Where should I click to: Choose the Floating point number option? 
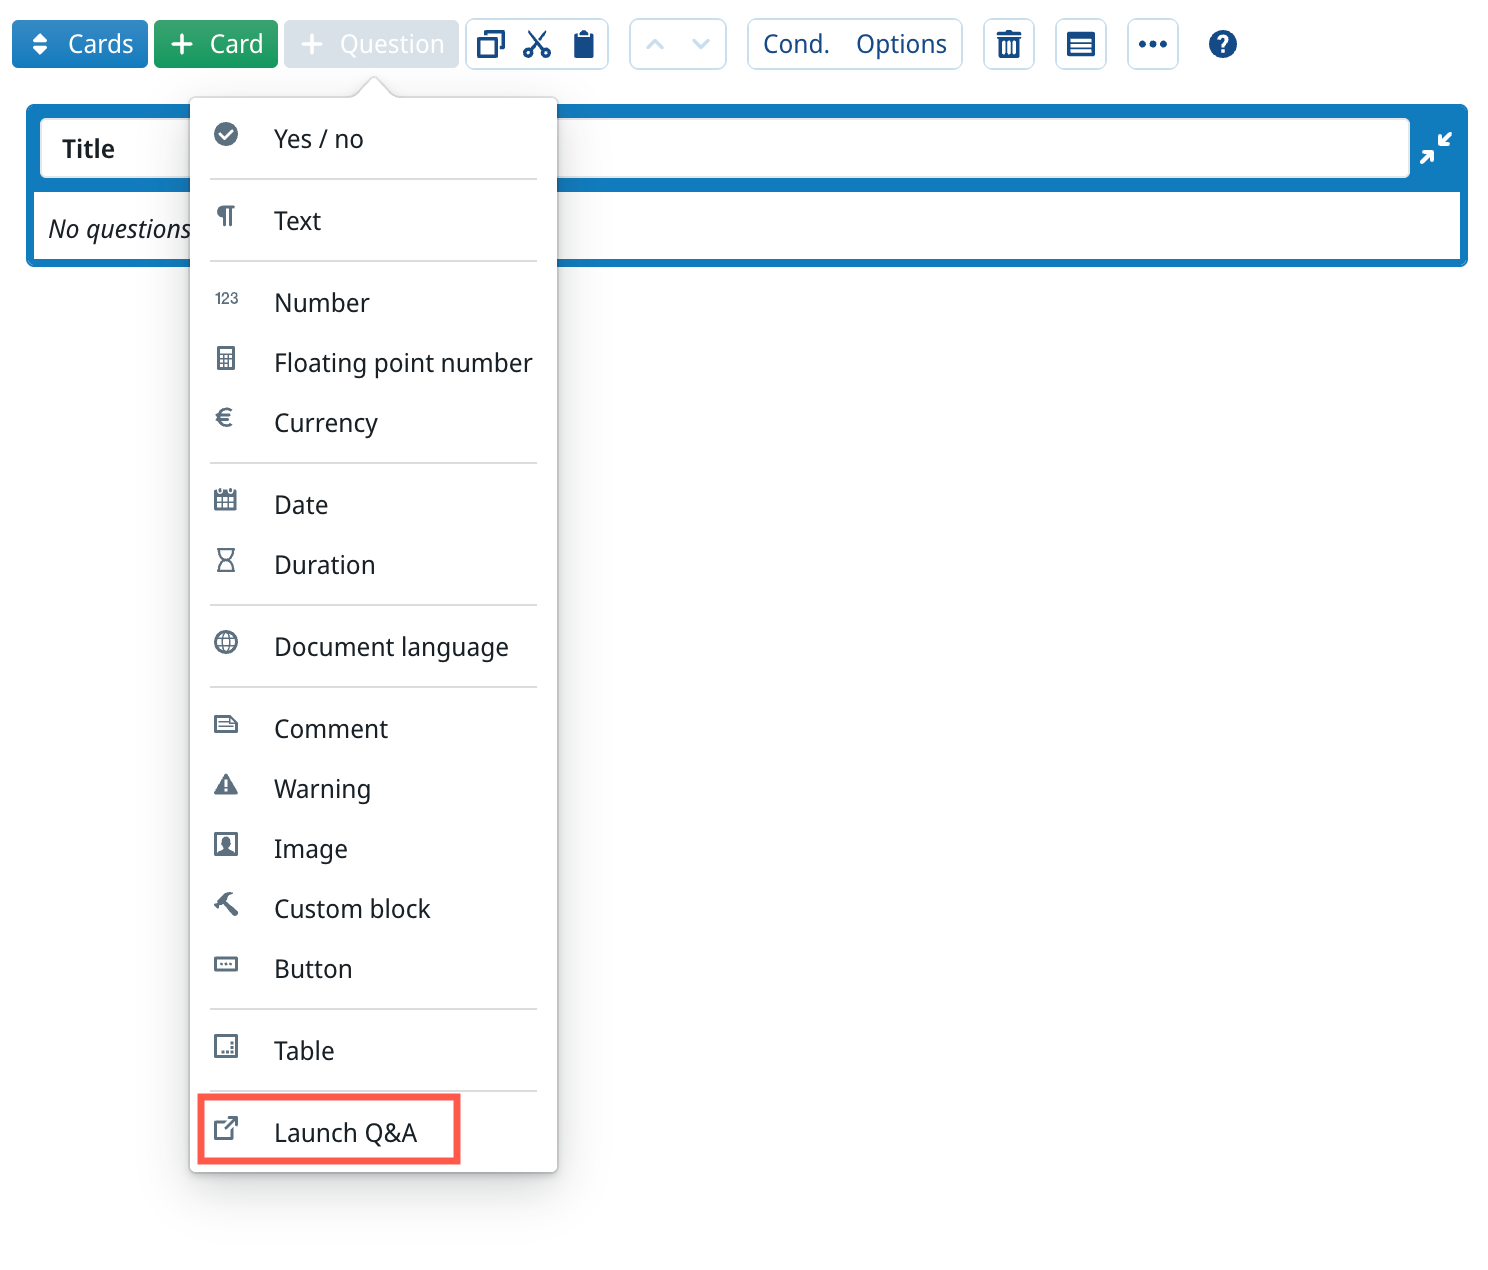click(402, 363)
